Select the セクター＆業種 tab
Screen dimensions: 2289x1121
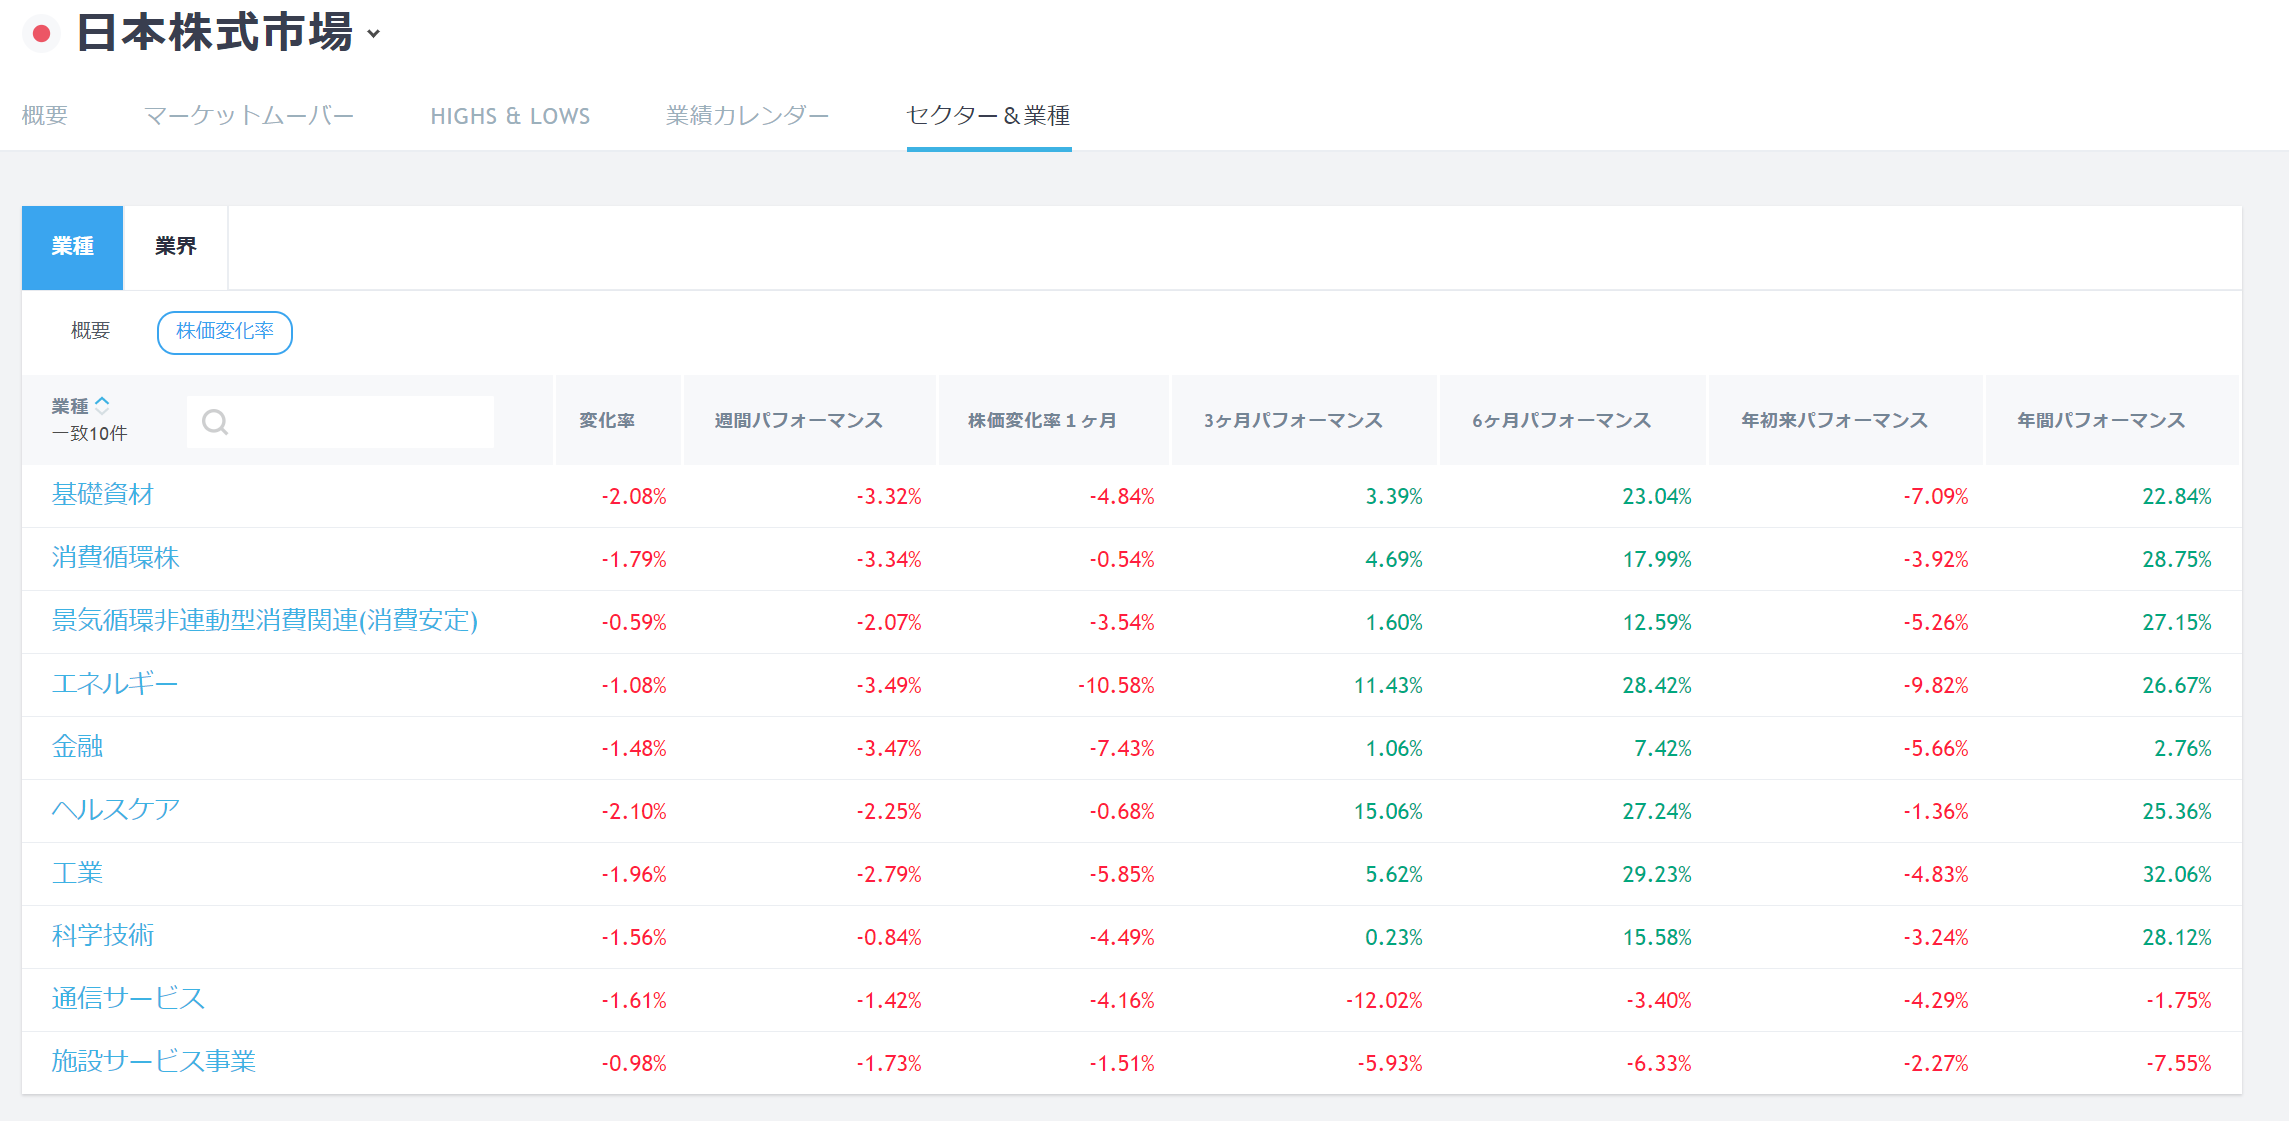989,116
